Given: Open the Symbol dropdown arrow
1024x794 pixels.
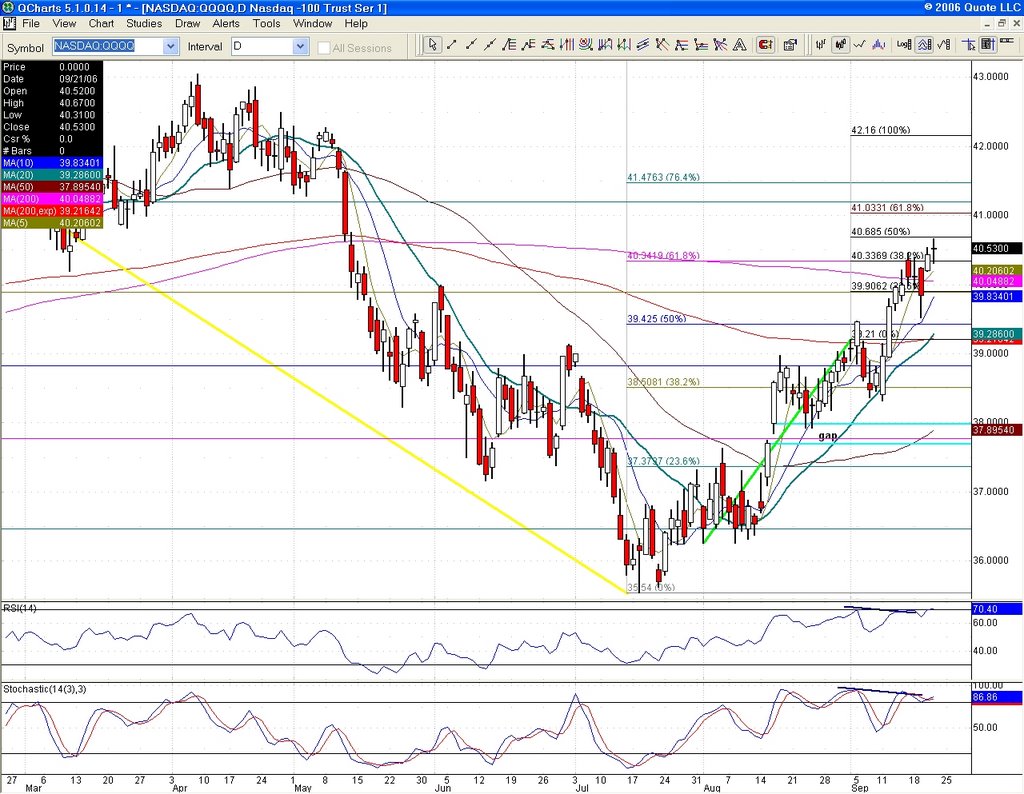Looking at the screenshot, I should (x=170, y=46).
